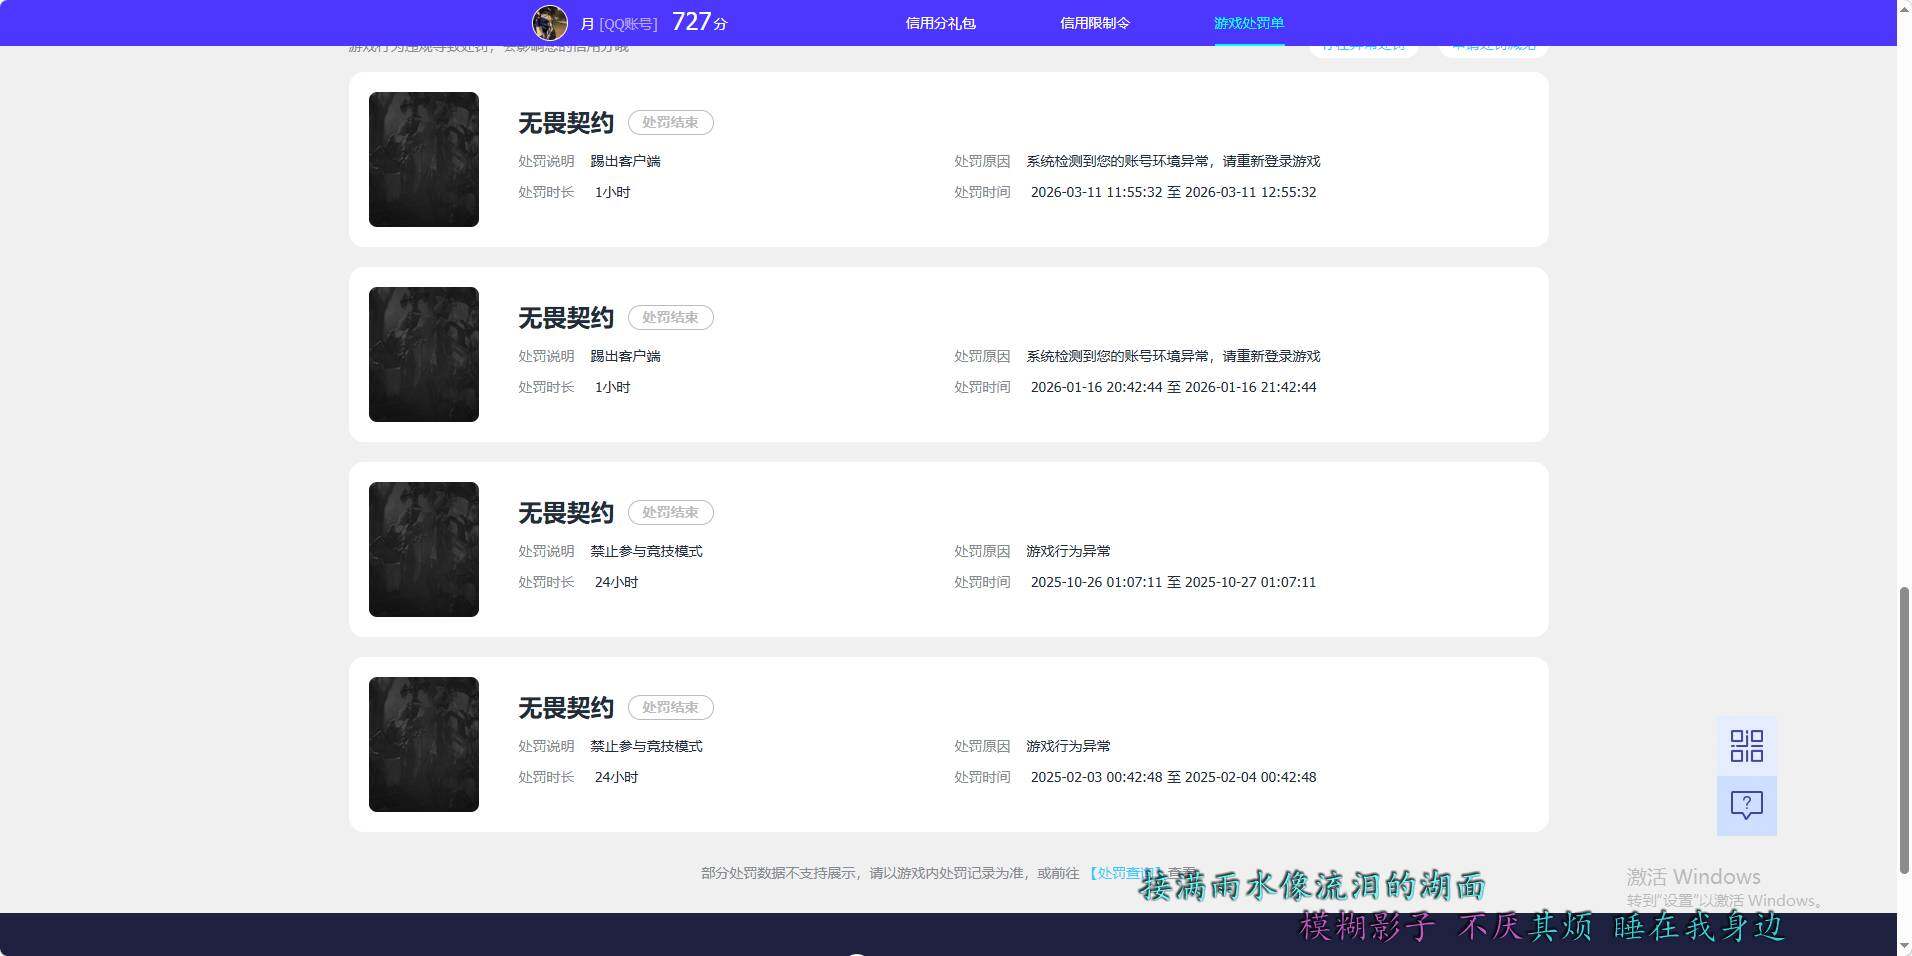The width and height of the screenshot is (1912, 956).
Task: Open the 【处罚查询】 link at the bottom
Action: (x=1123, y=872)
